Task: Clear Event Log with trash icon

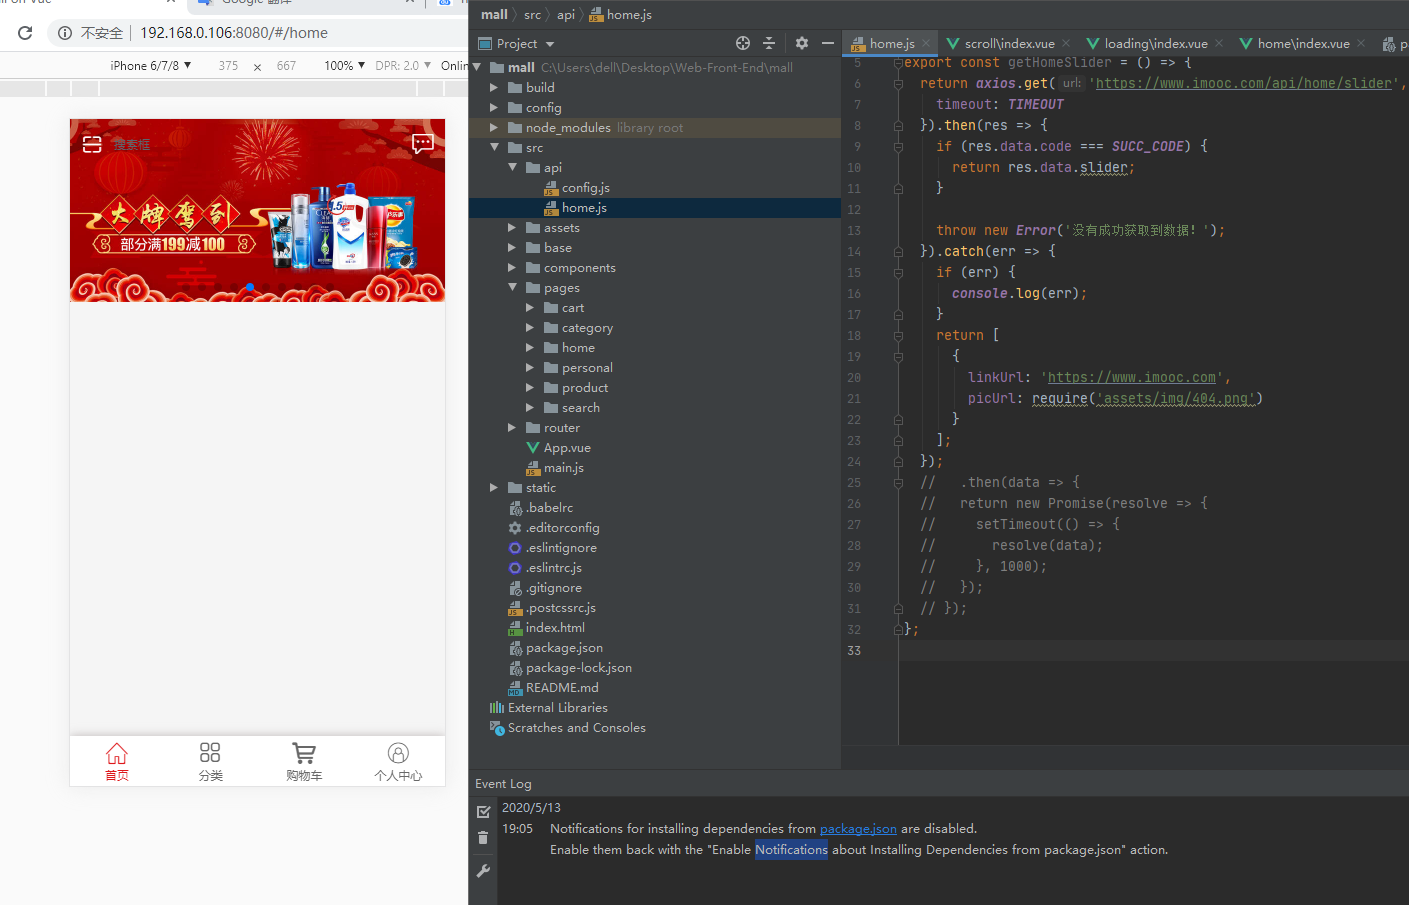Action: 483,838
